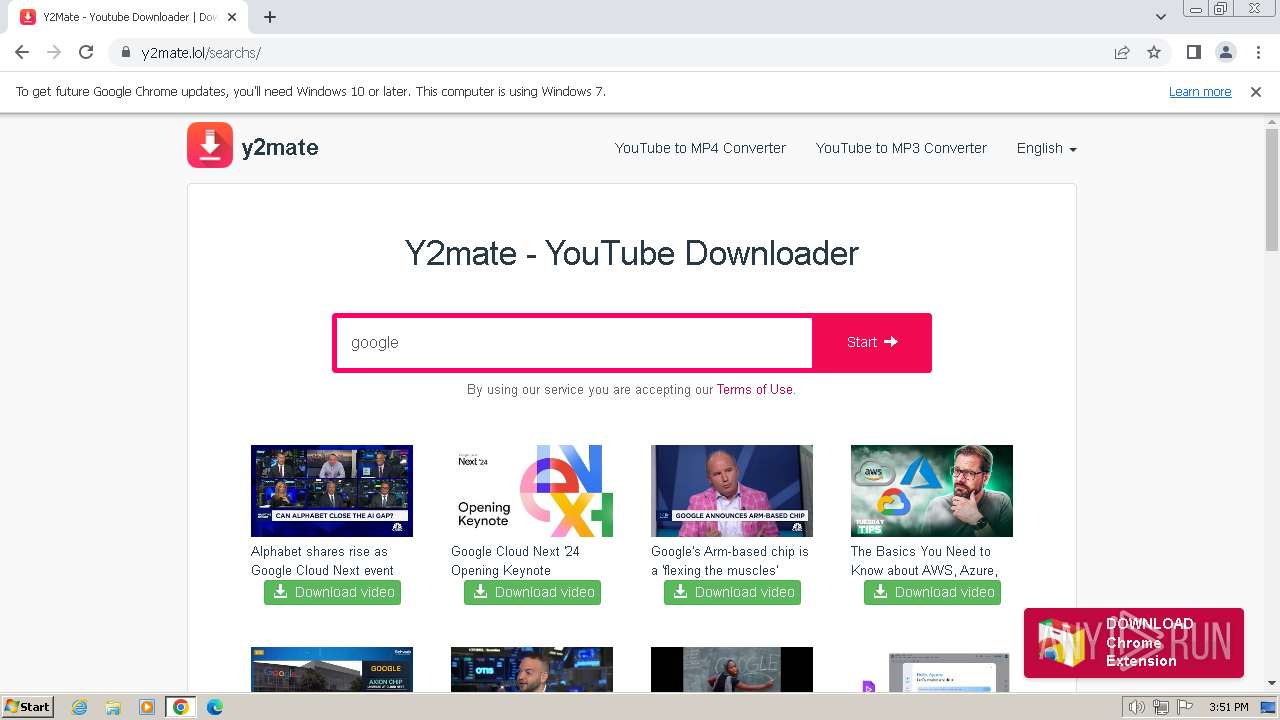Open Windows Media Player from the taskbar
1280x720 pixels.
coord(147,707)
